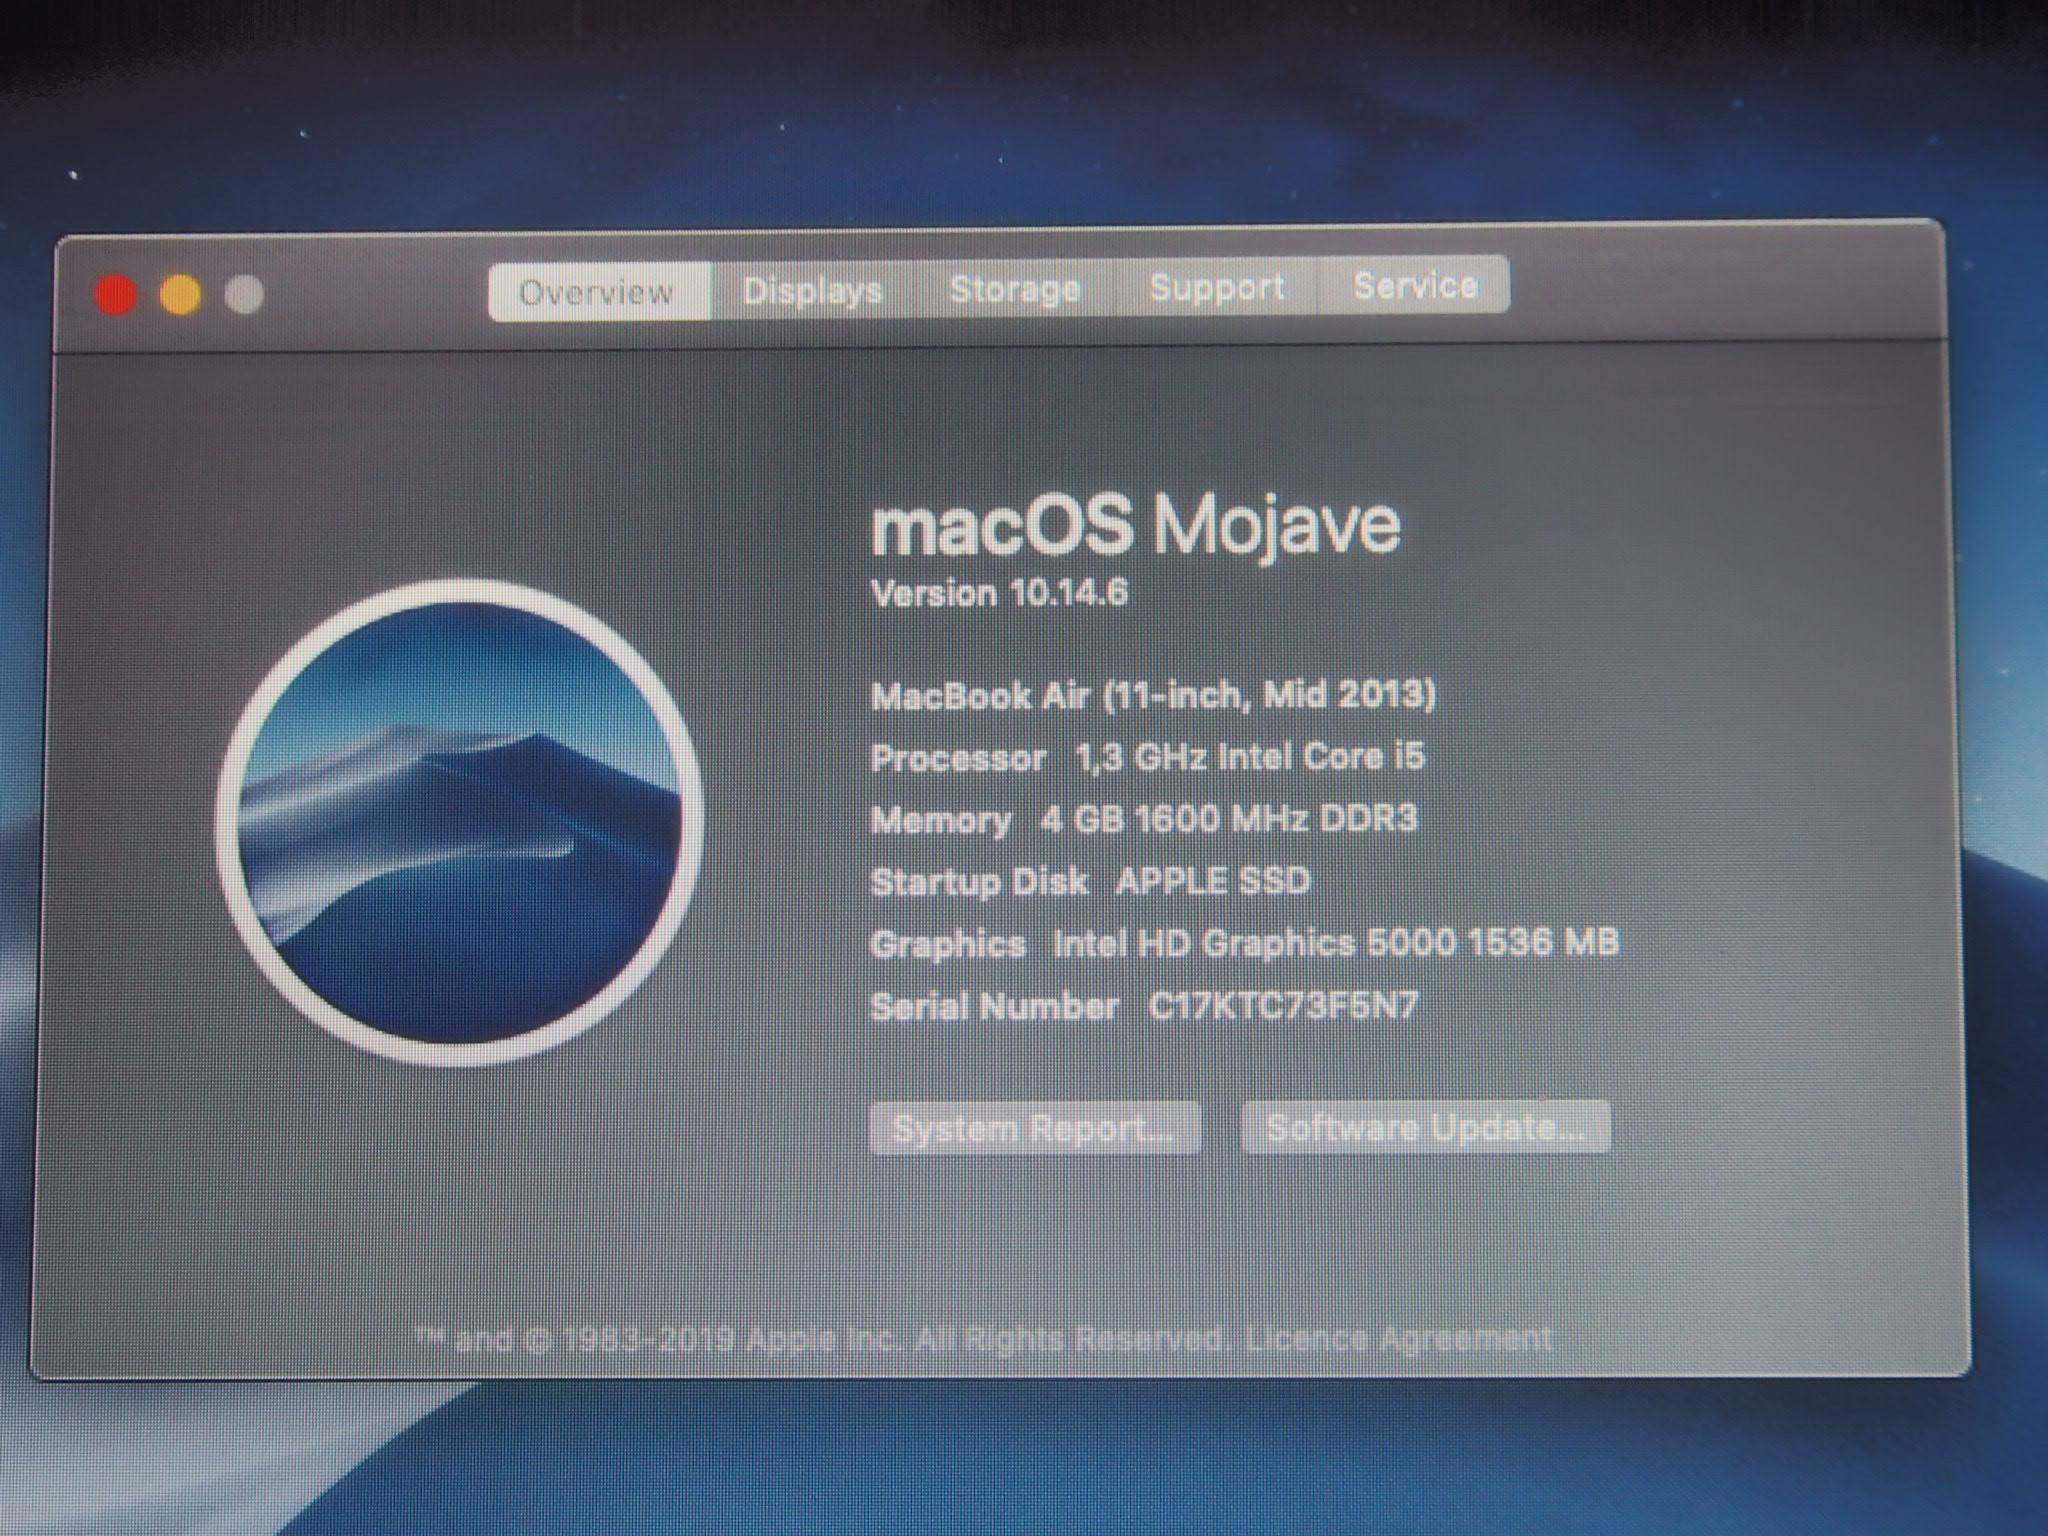Viewport: 2048px width, 1536px height.
Task: Select the serial number C17KTC73F5N7
Action: pyautogui.click(x=1283, y=1005)
